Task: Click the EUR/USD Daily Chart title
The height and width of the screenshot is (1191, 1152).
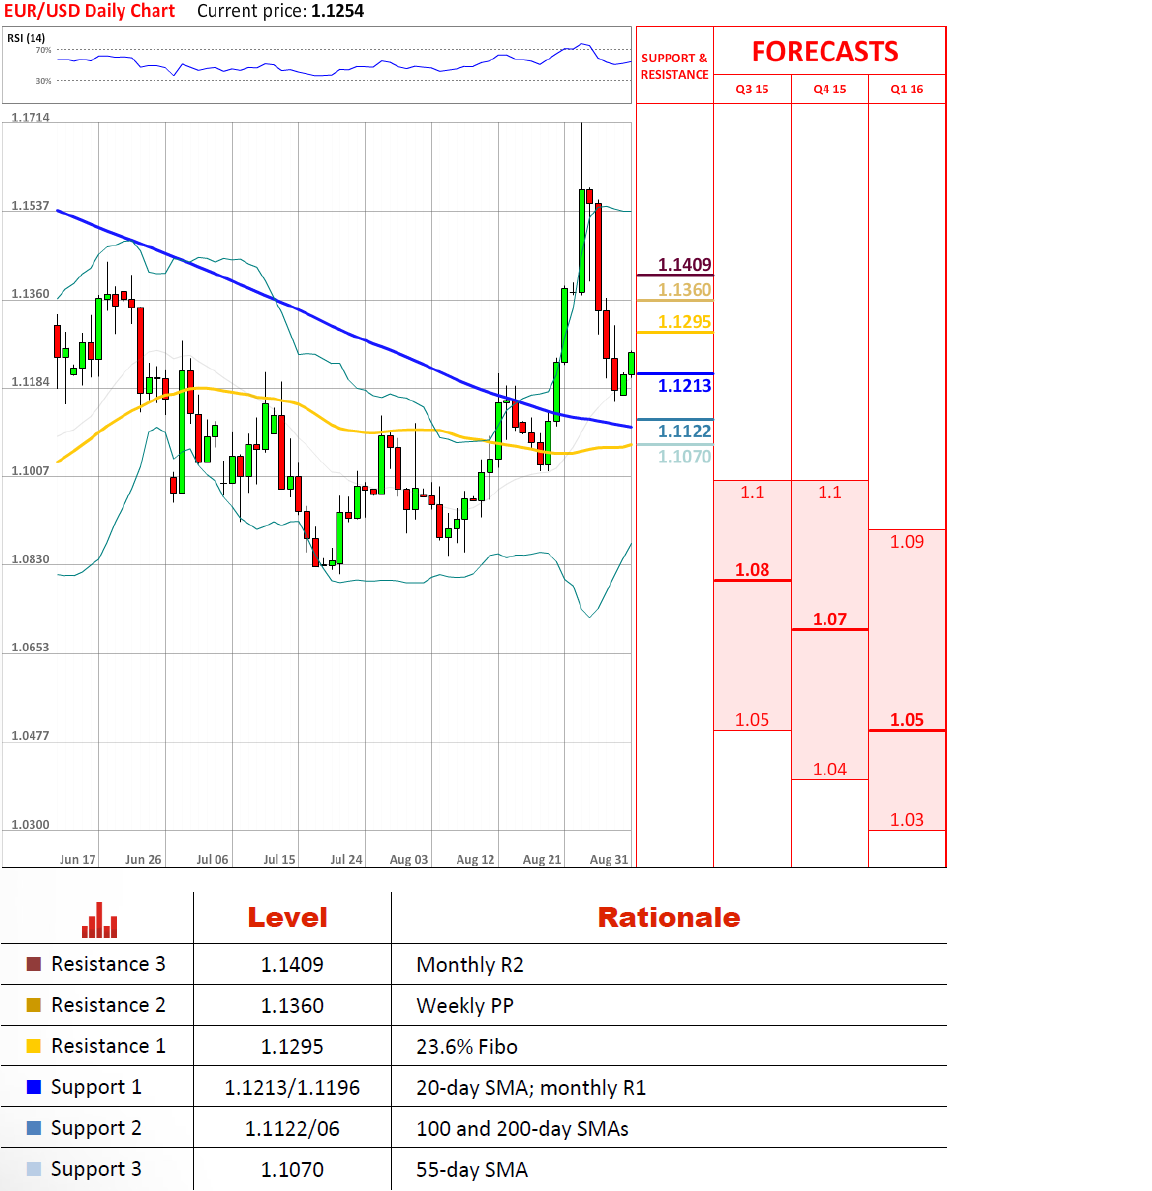Action: coord(90,11)
